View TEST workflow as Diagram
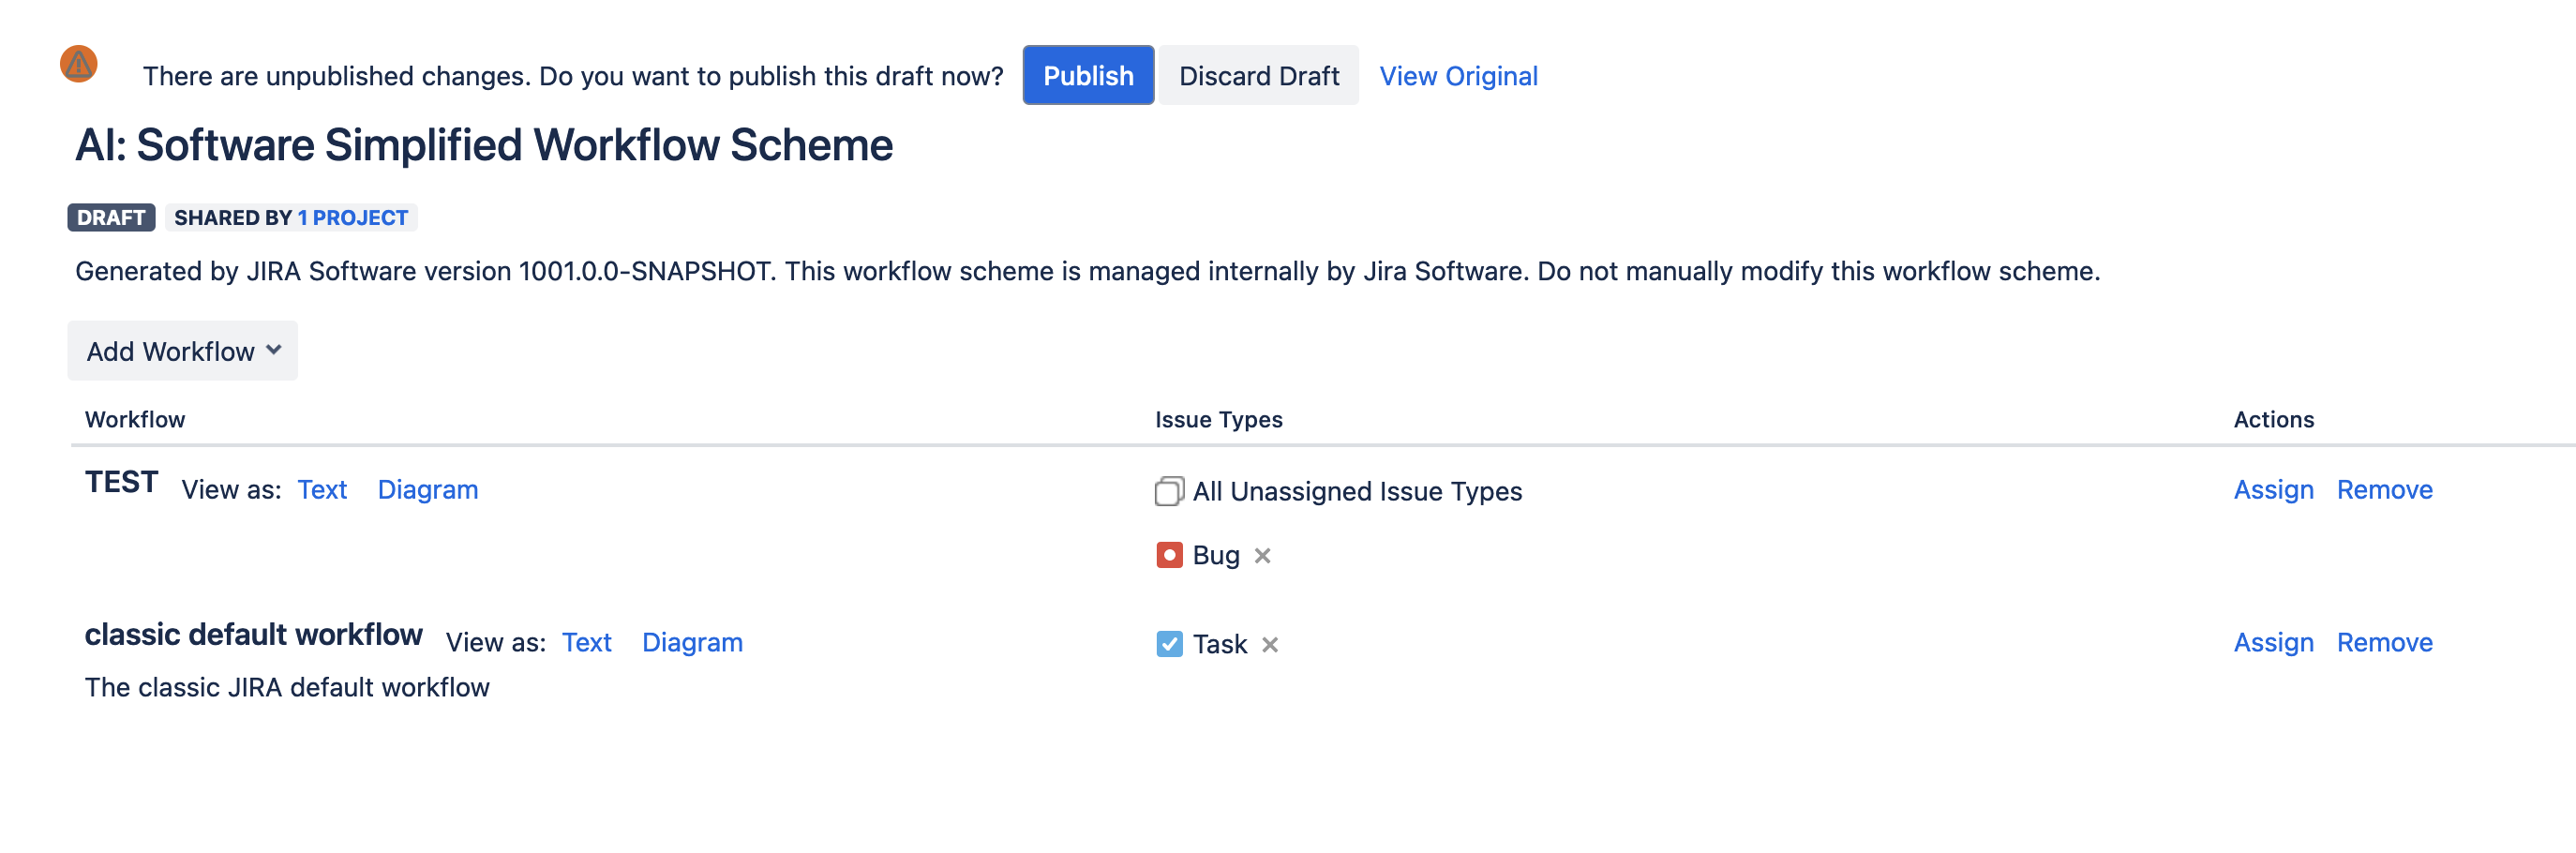Screen dimensions: 2576x853 (428, 490)
